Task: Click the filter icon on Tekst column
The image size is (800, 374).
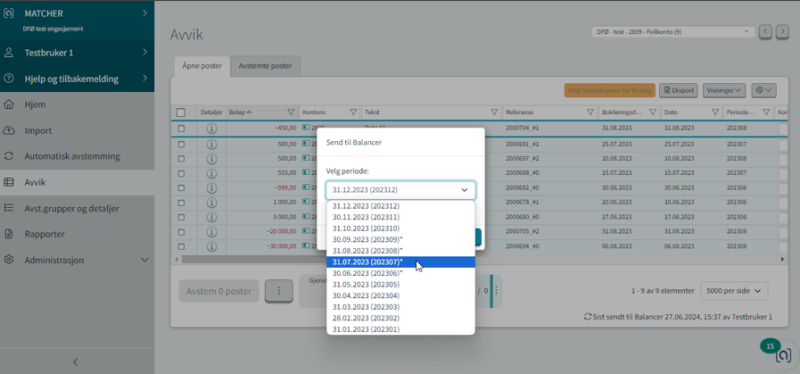Action: coord(494,112)
